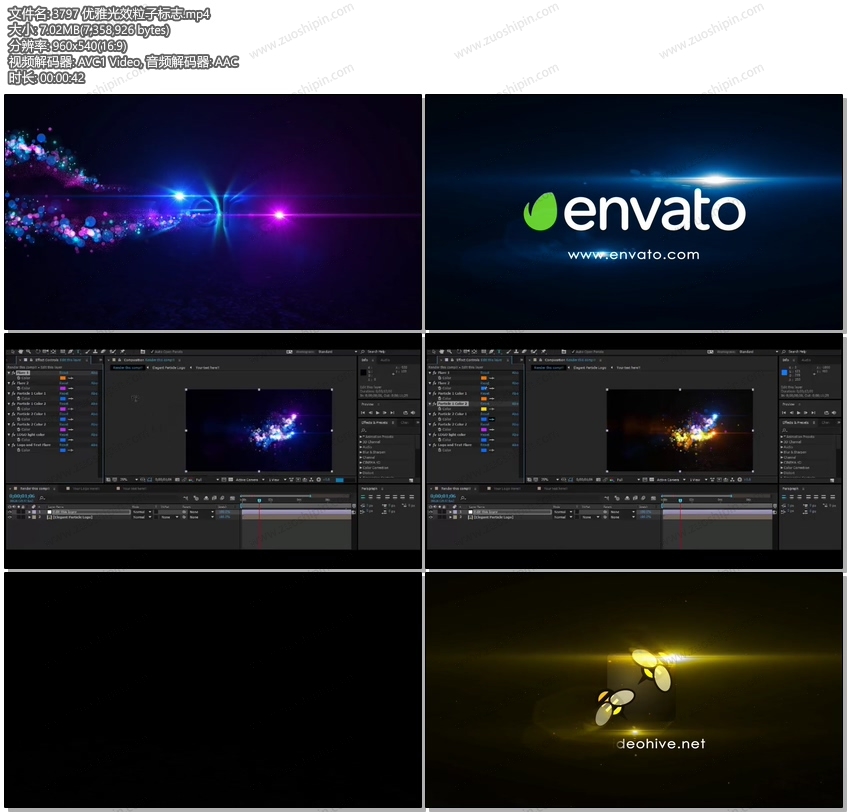Click About link for Particle 1 Color 2 in orange-particle frame

point(516,403)
